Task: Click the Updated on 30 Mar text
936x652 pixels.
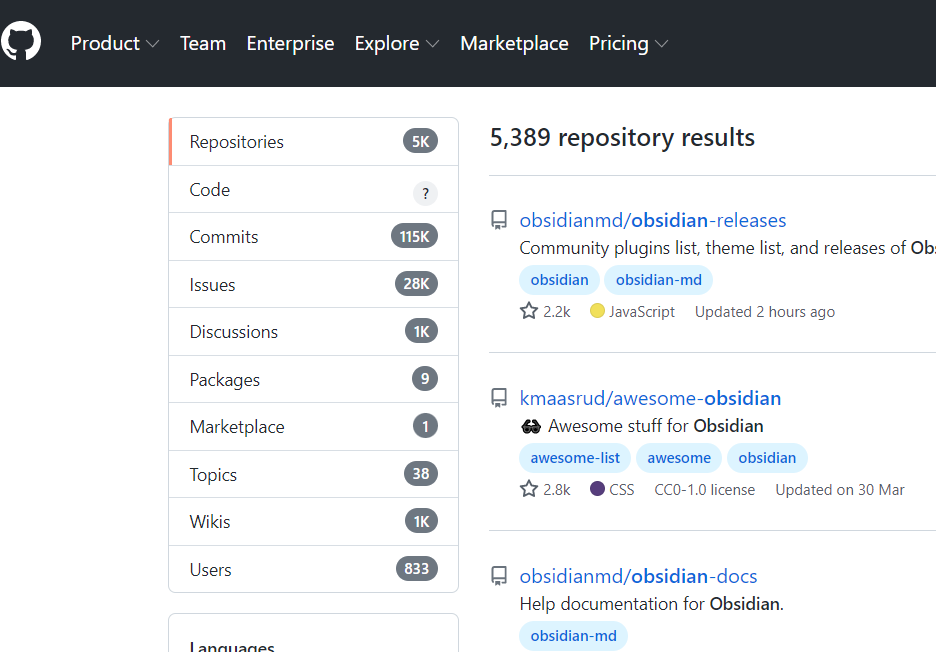Action: [840, 490]
